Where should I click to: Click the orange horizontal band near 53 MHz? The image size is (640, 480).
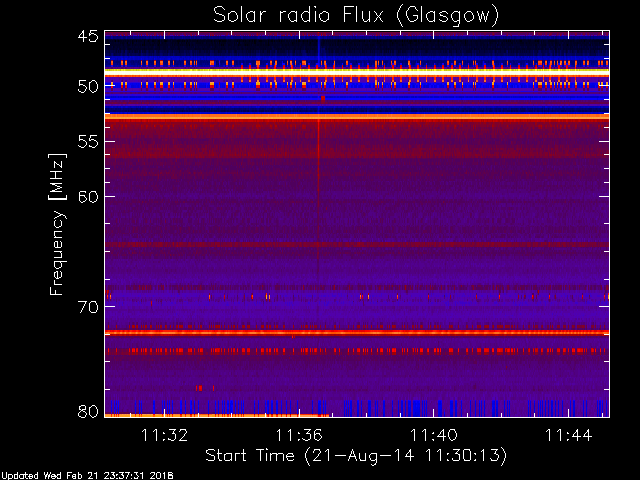coord(357,117)
